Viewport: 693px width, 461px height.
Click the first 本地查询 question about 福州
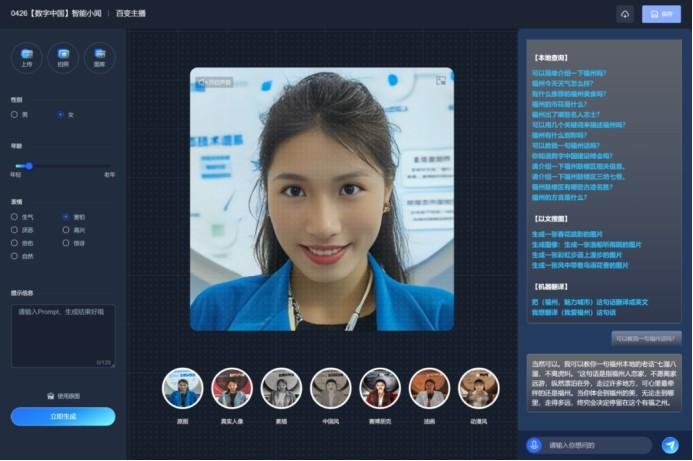click(x=568, y=73)
